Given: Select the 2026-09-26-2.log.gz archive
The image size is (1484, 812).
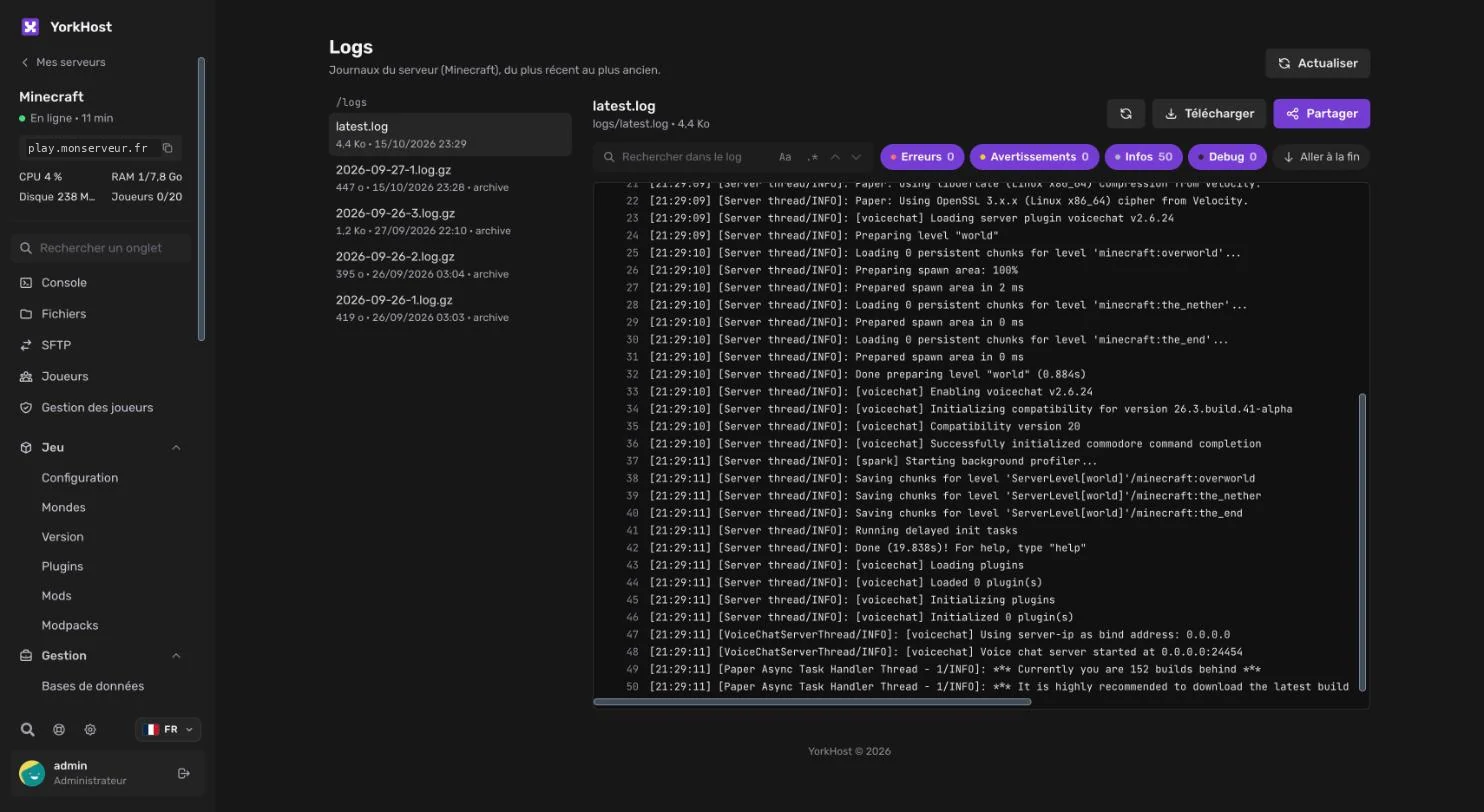Looking at the screenshot, I should pyautogui.click(x=450, y=265).
